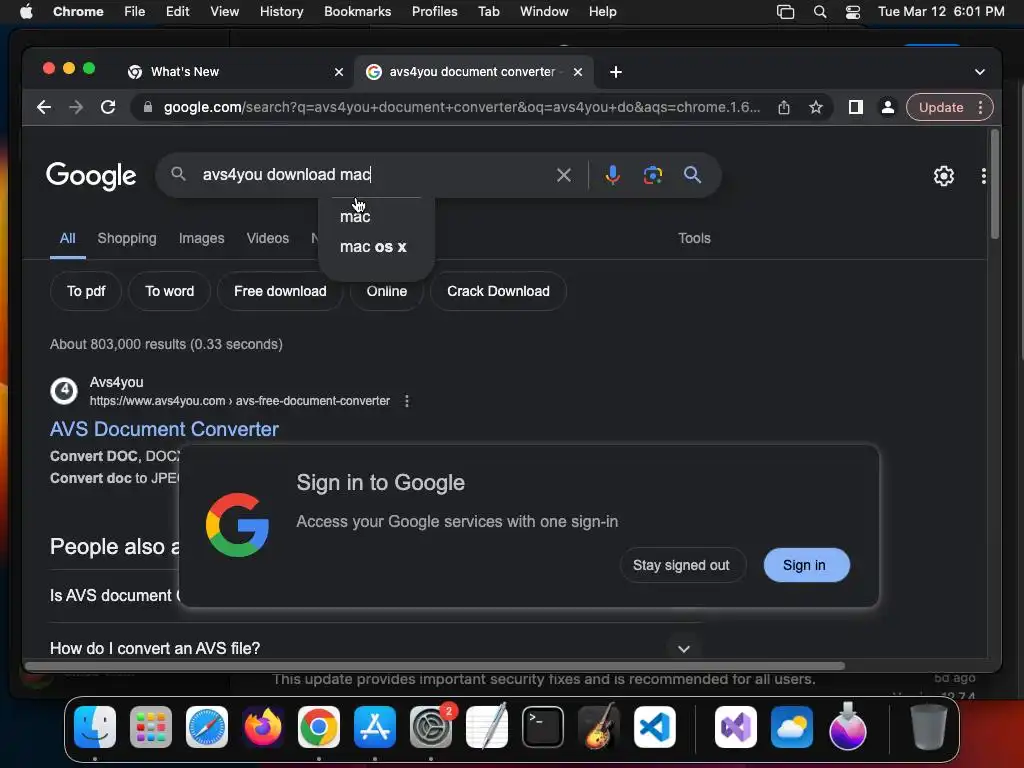This screenshot has width=1024, height=768.
Task: Clear the search box with the X
Action: click(x=564, y=175)
